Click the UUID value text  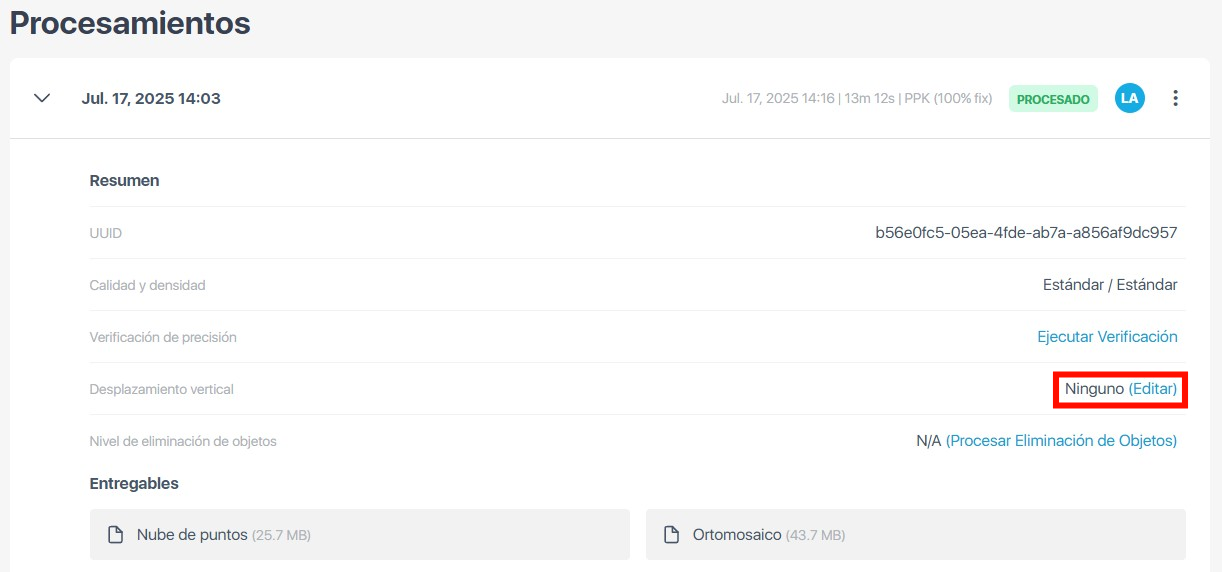1026,233
